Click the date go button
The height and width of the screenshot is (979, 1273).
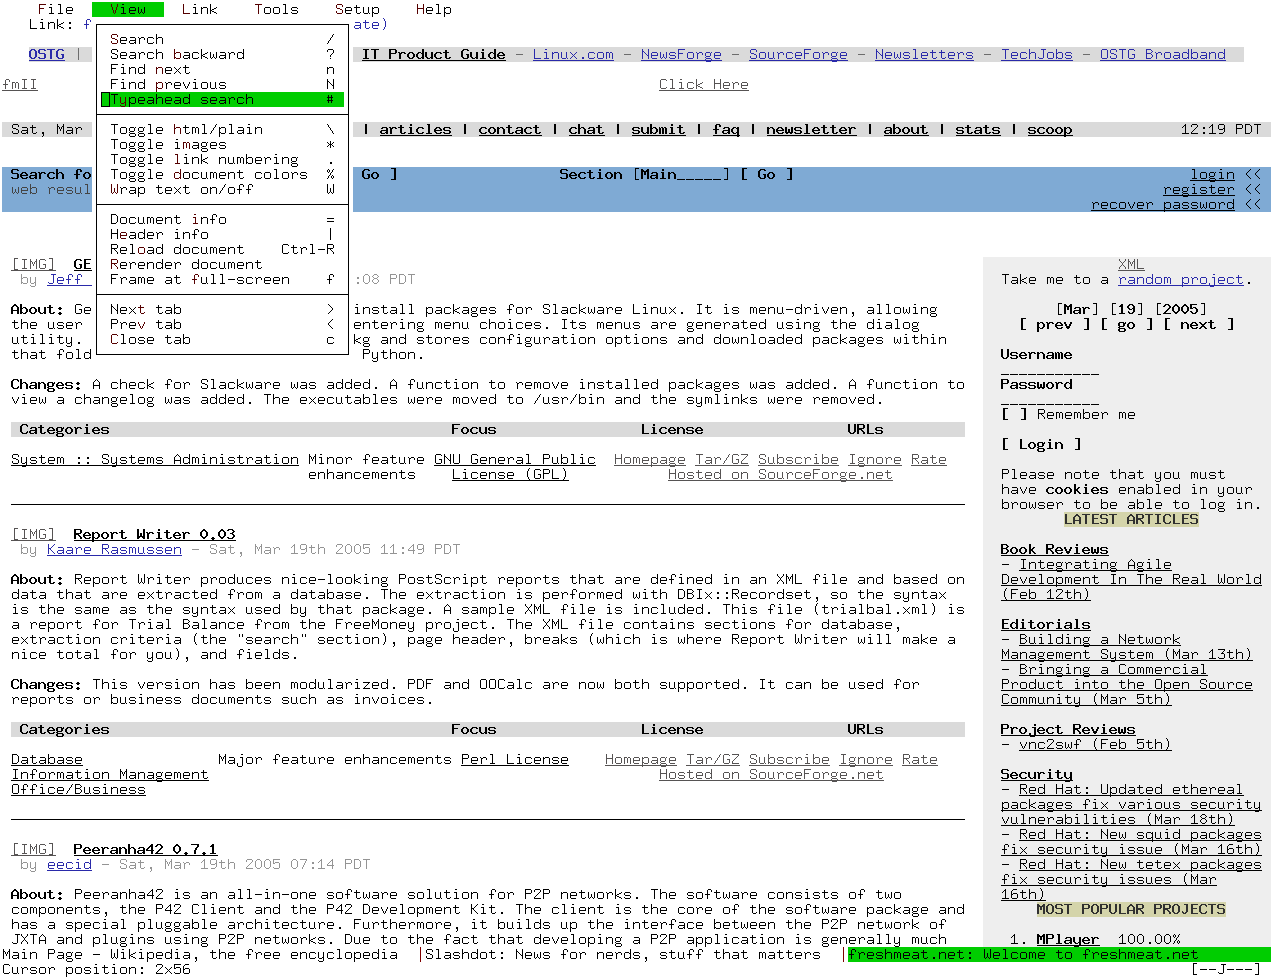click(1126, 325)
